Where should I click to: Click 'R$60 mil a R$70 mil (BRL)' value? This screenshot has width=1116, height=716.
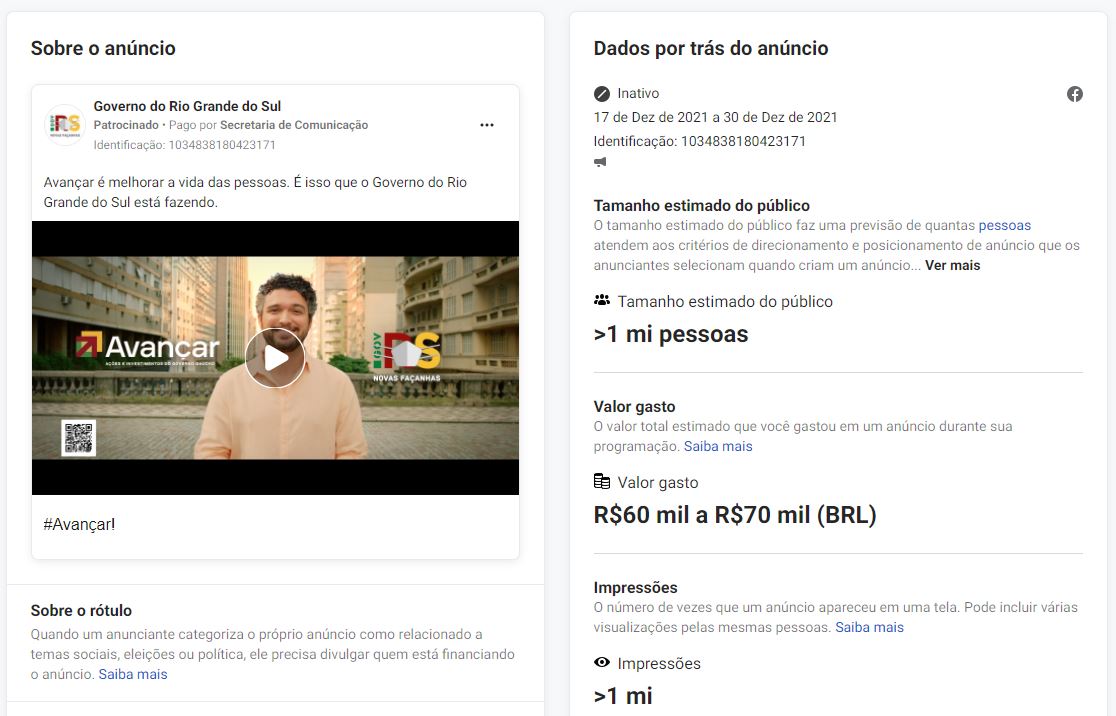click(735, 515)
